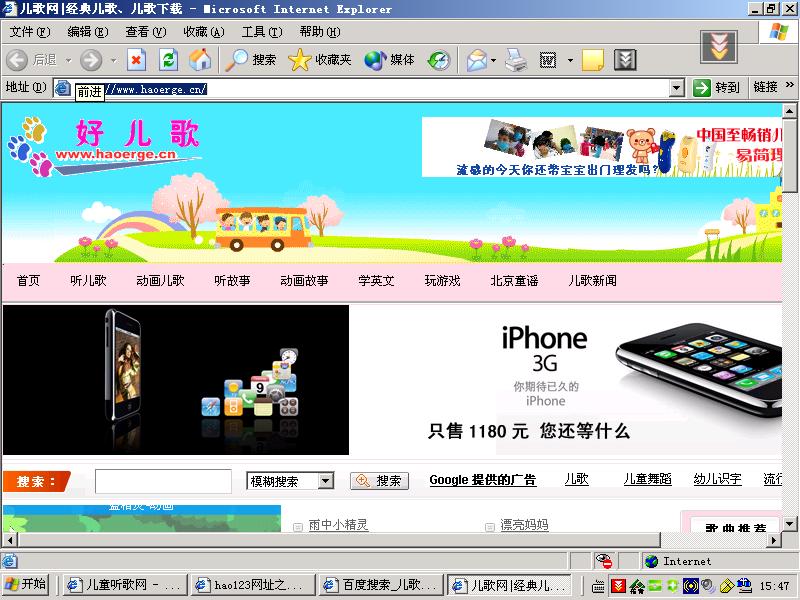Viewport: 800px width, 600px height.
Task: Click the network connection tray icon
Action: pos(744,586)
